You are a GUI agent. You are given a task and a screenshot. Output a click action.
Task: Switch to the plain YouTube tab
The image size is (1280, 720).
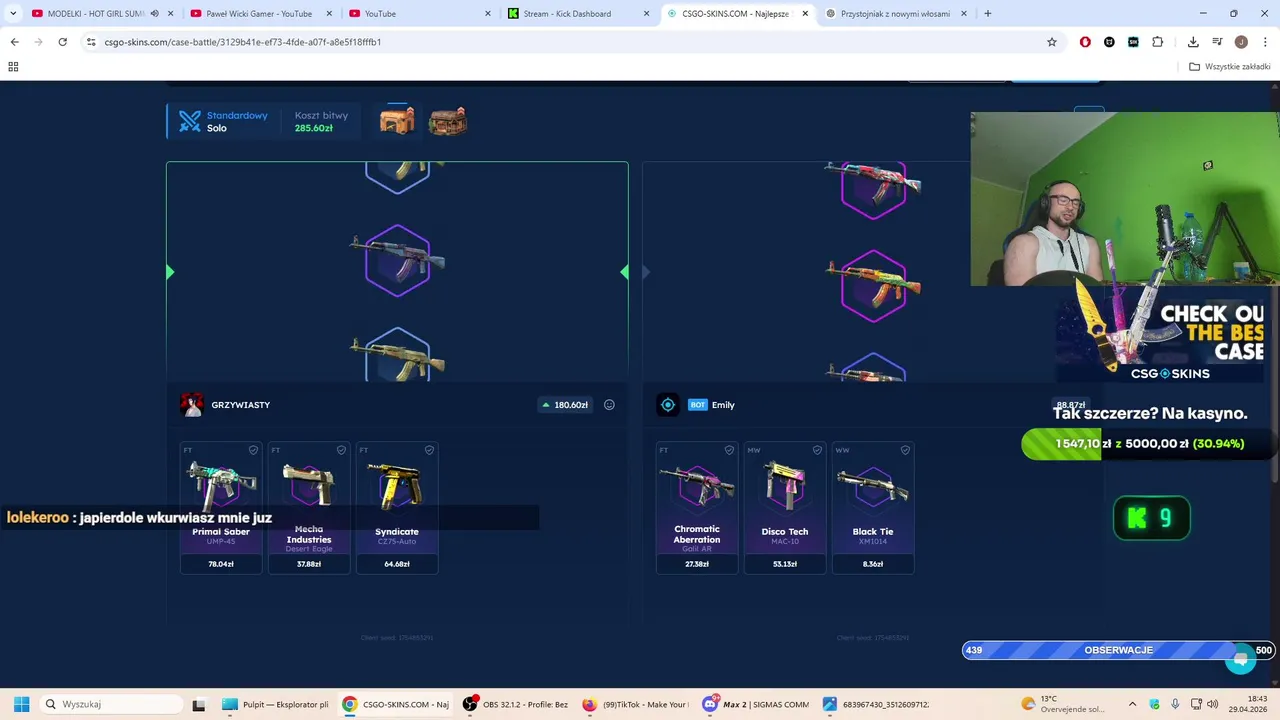420,14
